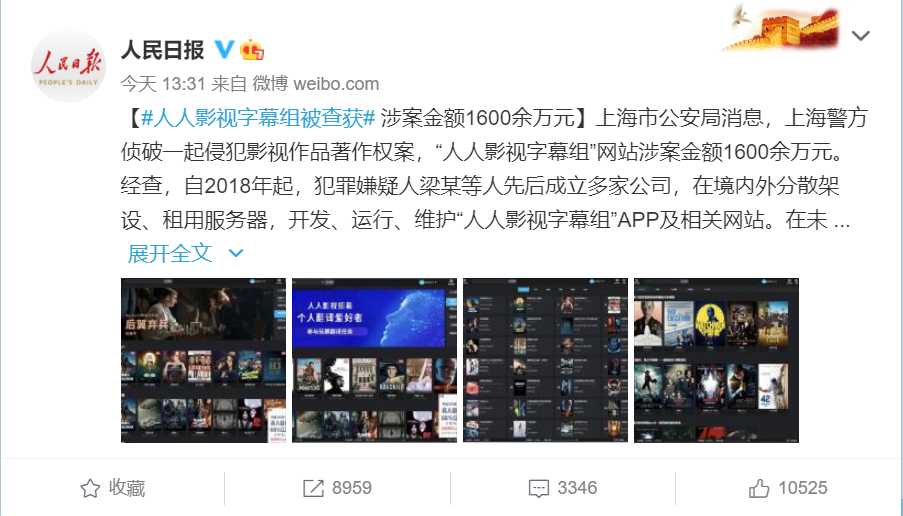Click the 收藏 favorites button label
The height and width of the screenshot is (516, 903).
pos(127,488)
